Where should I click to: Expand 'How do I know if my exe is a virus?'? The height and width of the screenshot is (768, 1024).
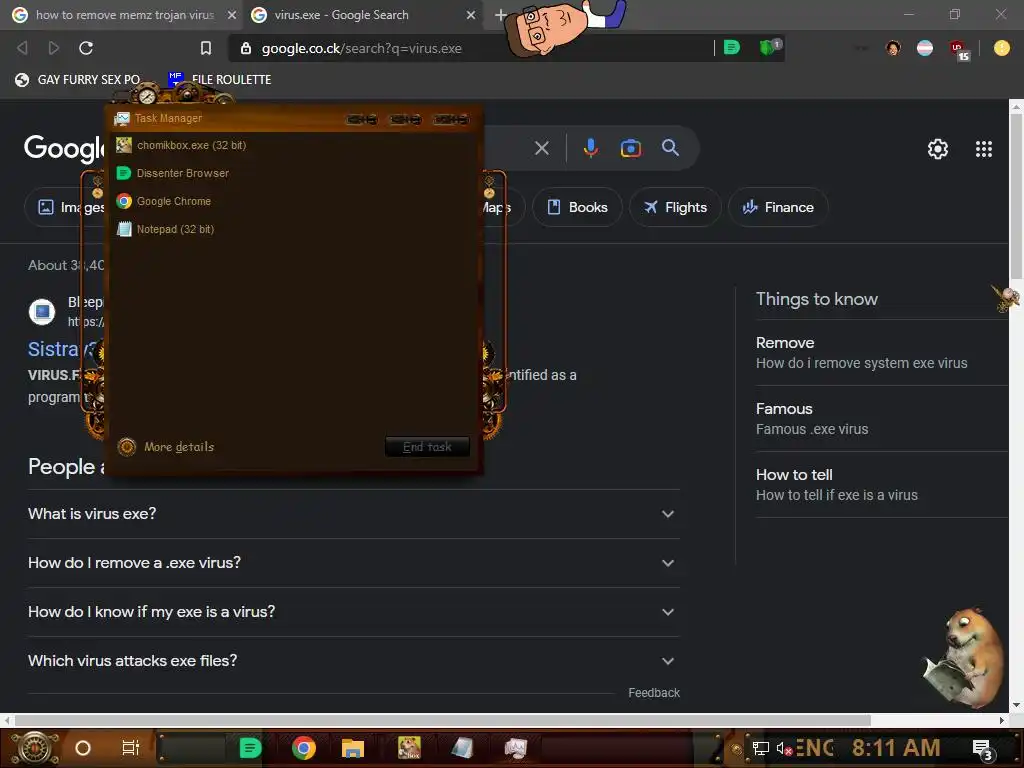coord(354,612)
